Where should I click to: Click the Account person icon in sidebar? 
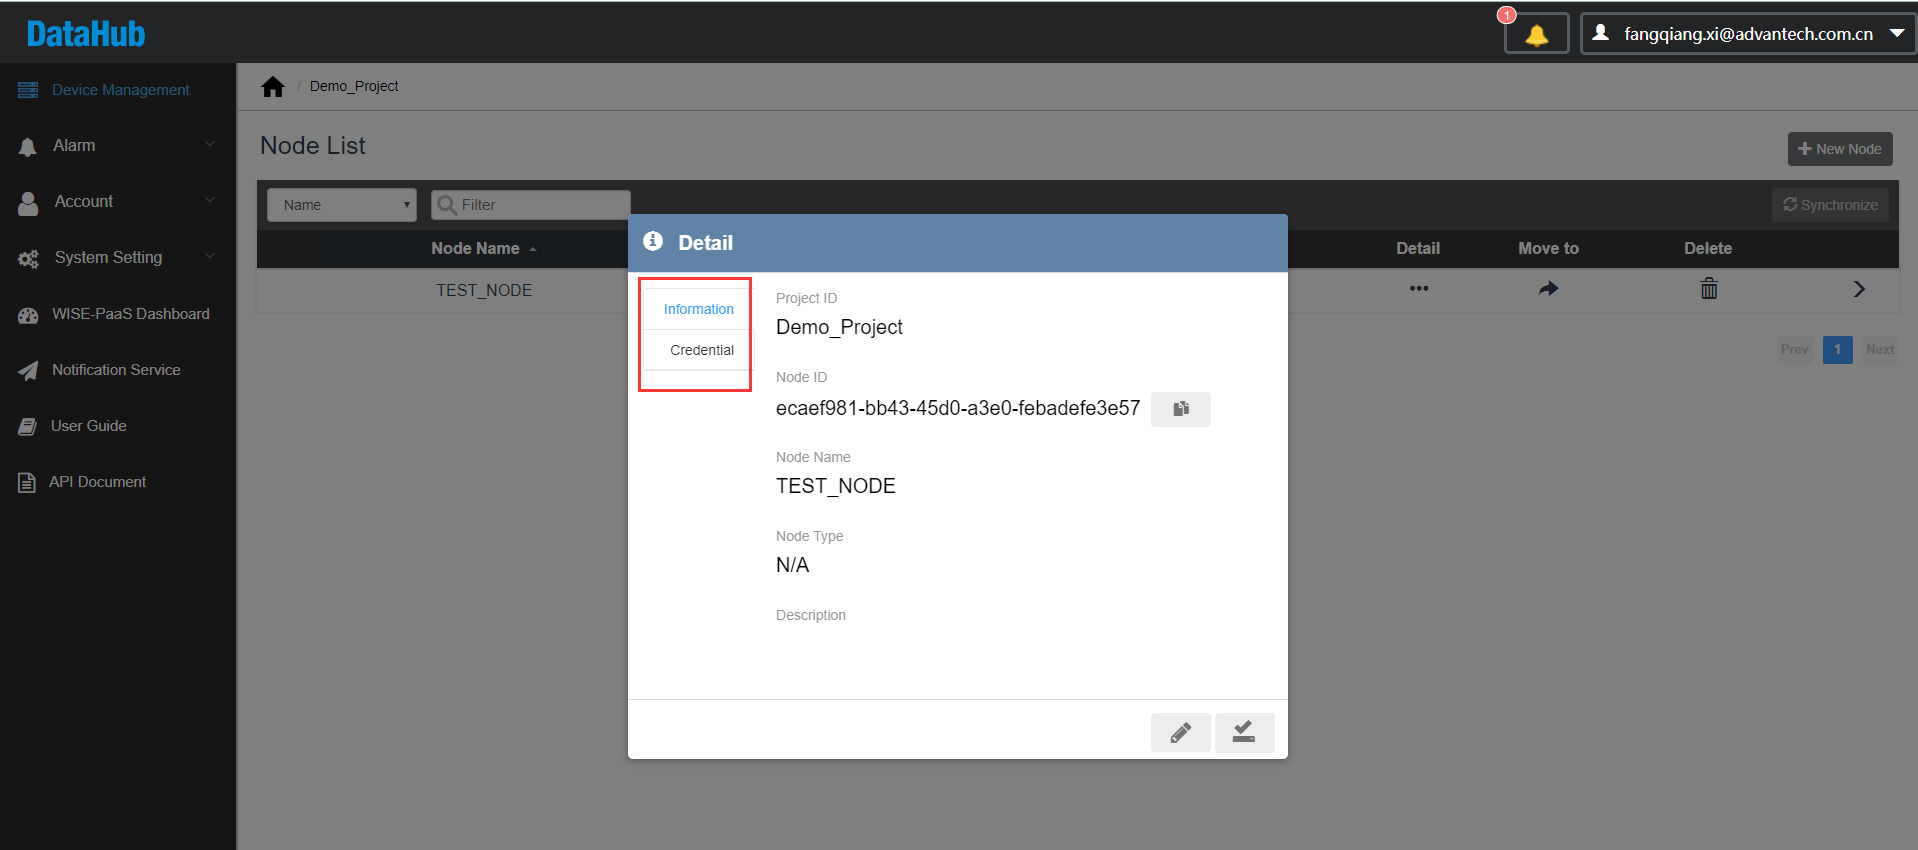point(28,203)
